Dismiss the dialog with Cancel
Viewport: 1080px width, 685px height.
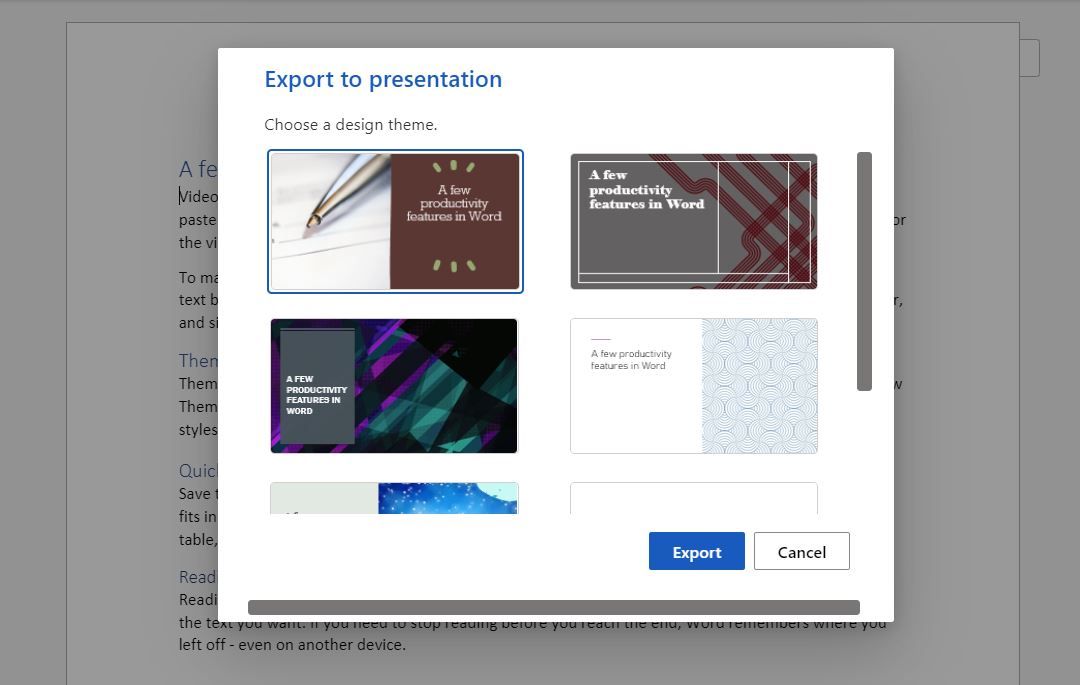tap(801, 551)
